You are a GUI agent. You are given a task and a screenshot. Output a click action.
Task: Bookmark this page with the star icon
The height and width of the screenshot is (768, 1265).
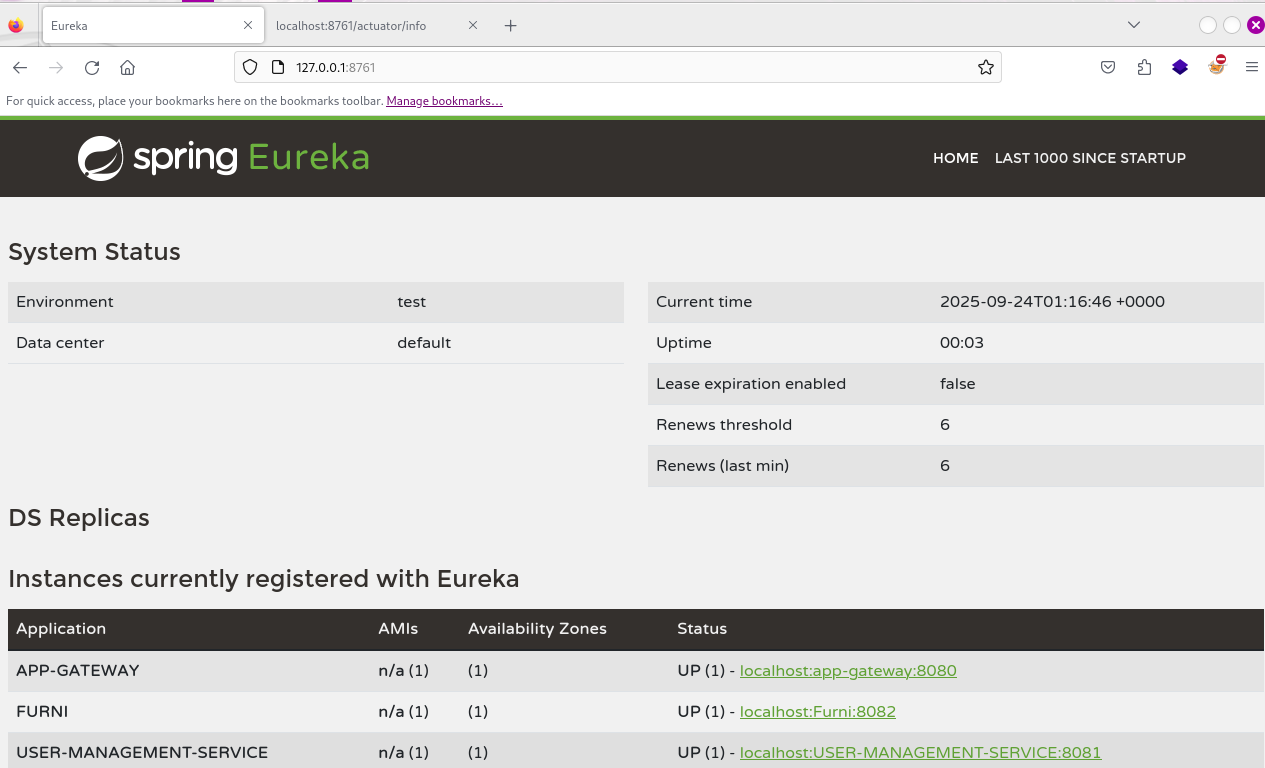[x=986, y=67]
